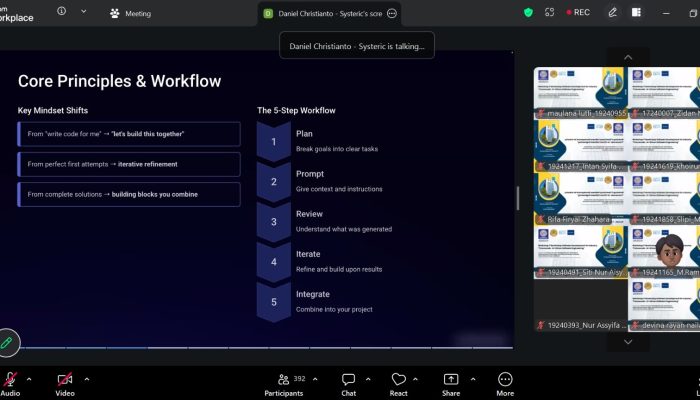Select the 19241858_Slipi participant thumbnail

(x=664, y=199)
